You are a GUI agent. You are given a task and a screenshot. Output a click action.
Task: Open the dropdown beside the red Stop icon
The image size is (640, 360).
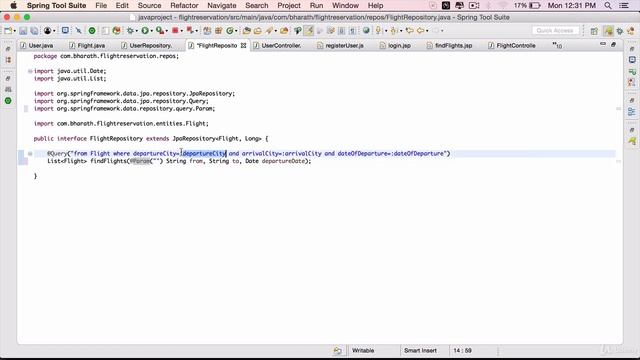(181, 31)
